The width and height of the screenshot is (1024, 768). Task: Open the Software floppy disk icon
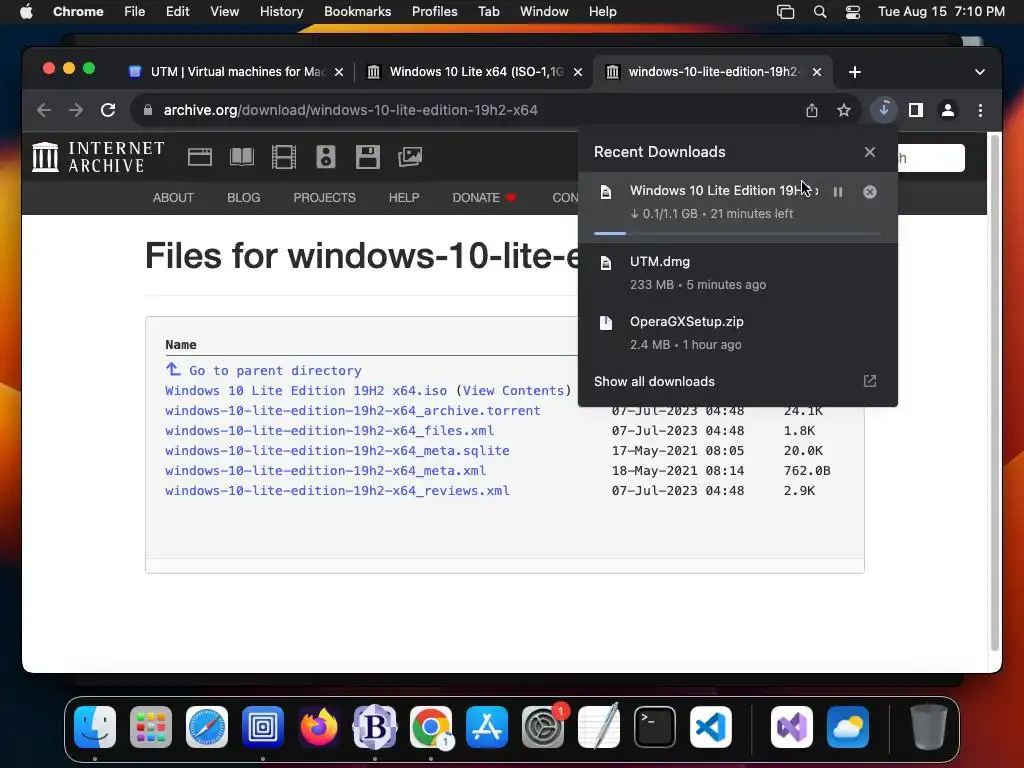(x=368, y=157)
